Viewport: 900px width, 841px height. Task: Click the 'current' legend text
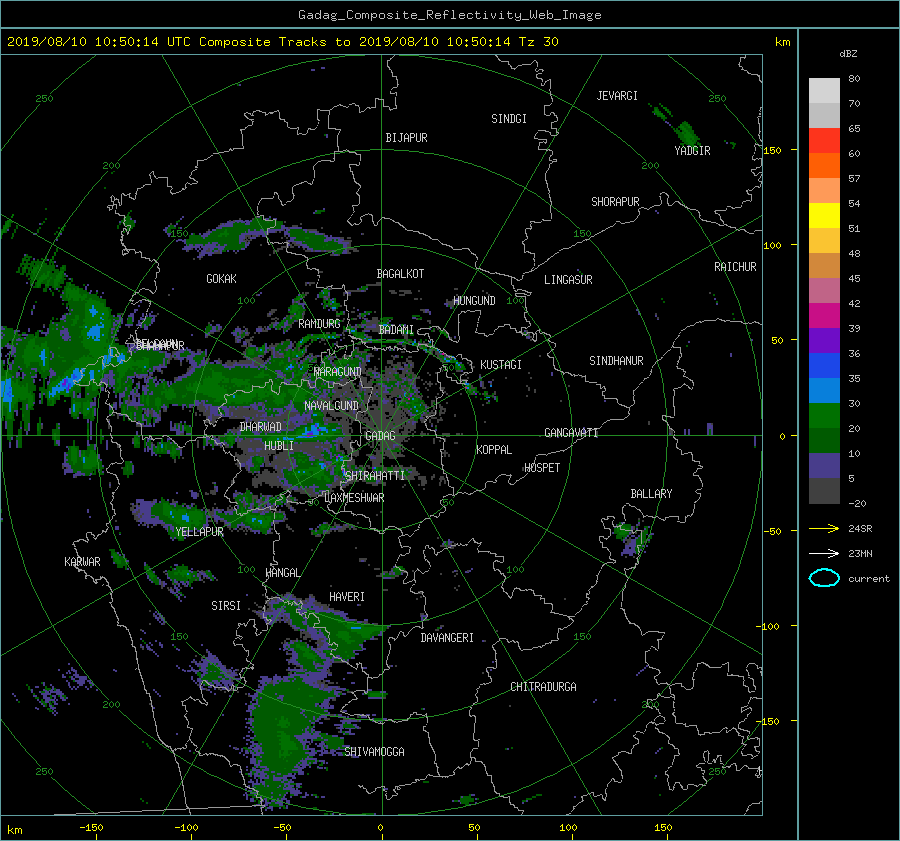869,579
